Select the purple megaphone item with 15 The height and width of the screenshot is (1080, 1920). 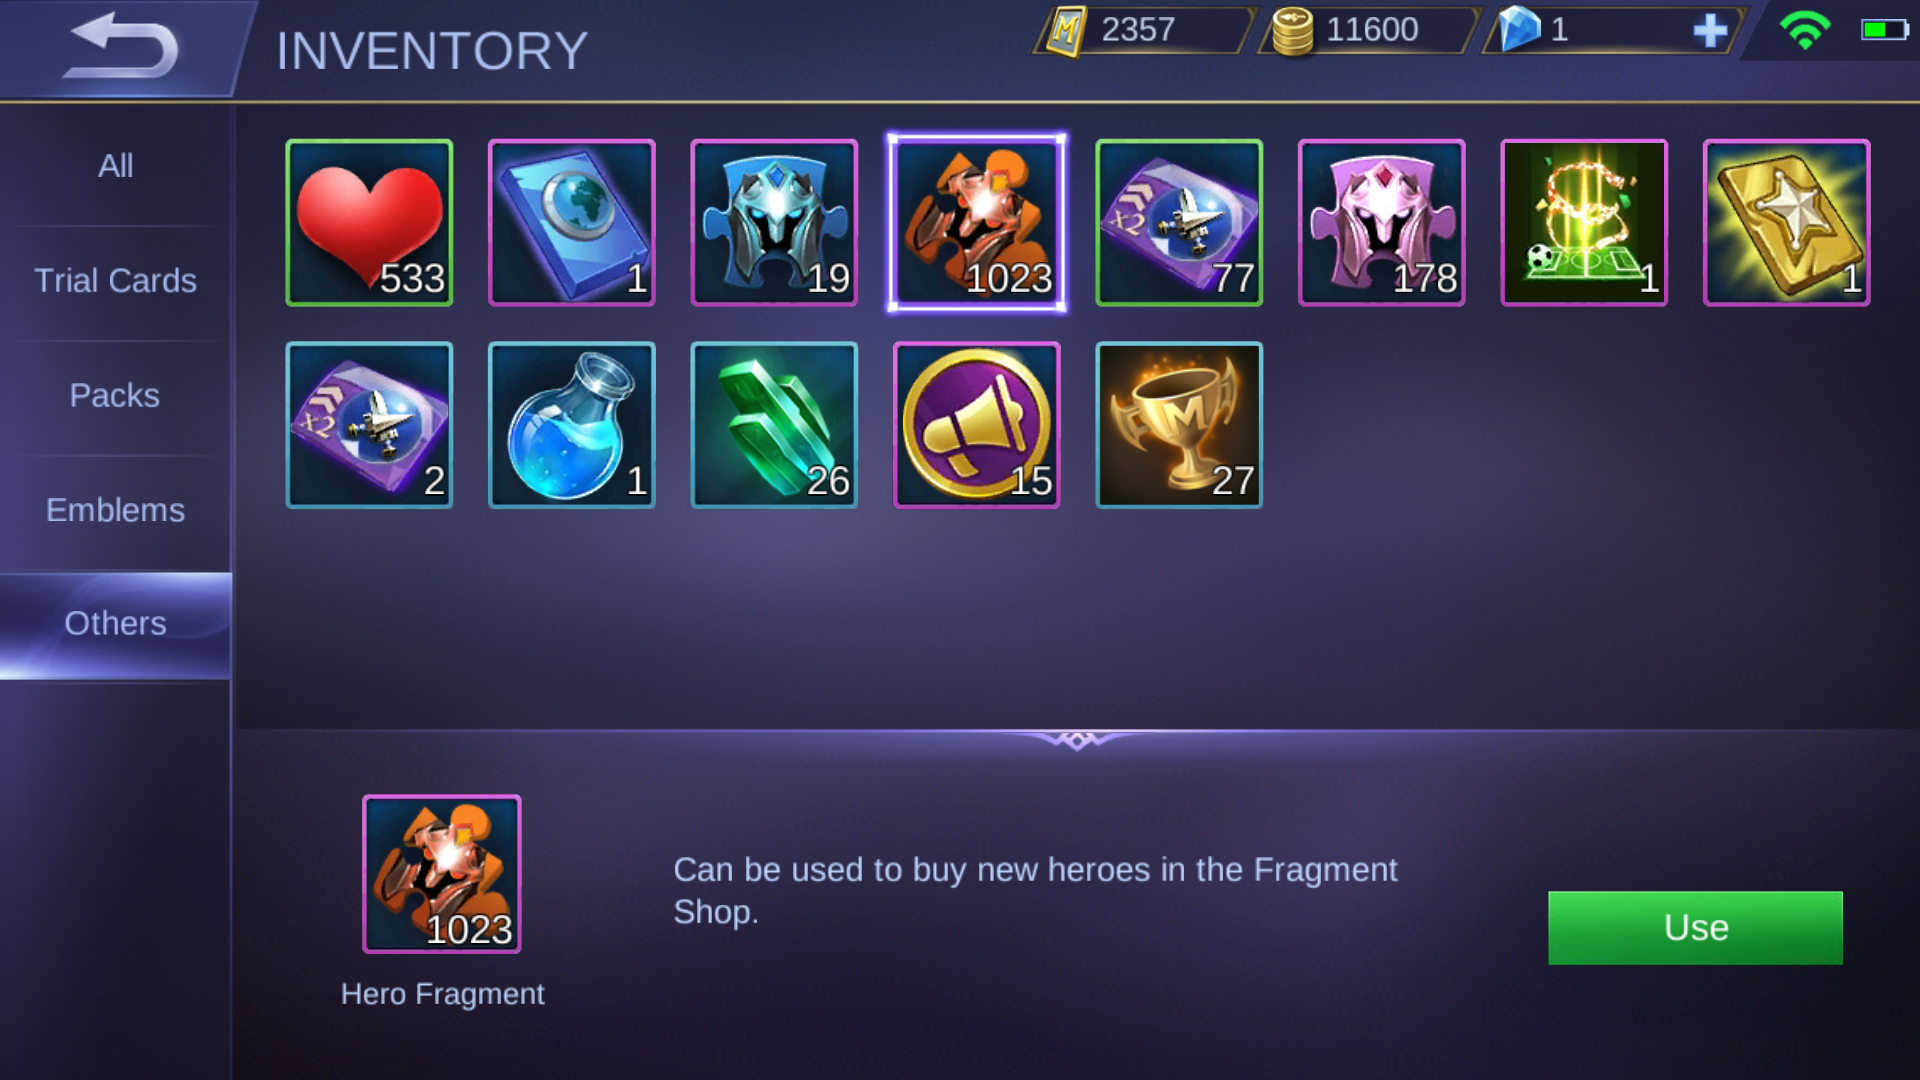pos(977,425)
